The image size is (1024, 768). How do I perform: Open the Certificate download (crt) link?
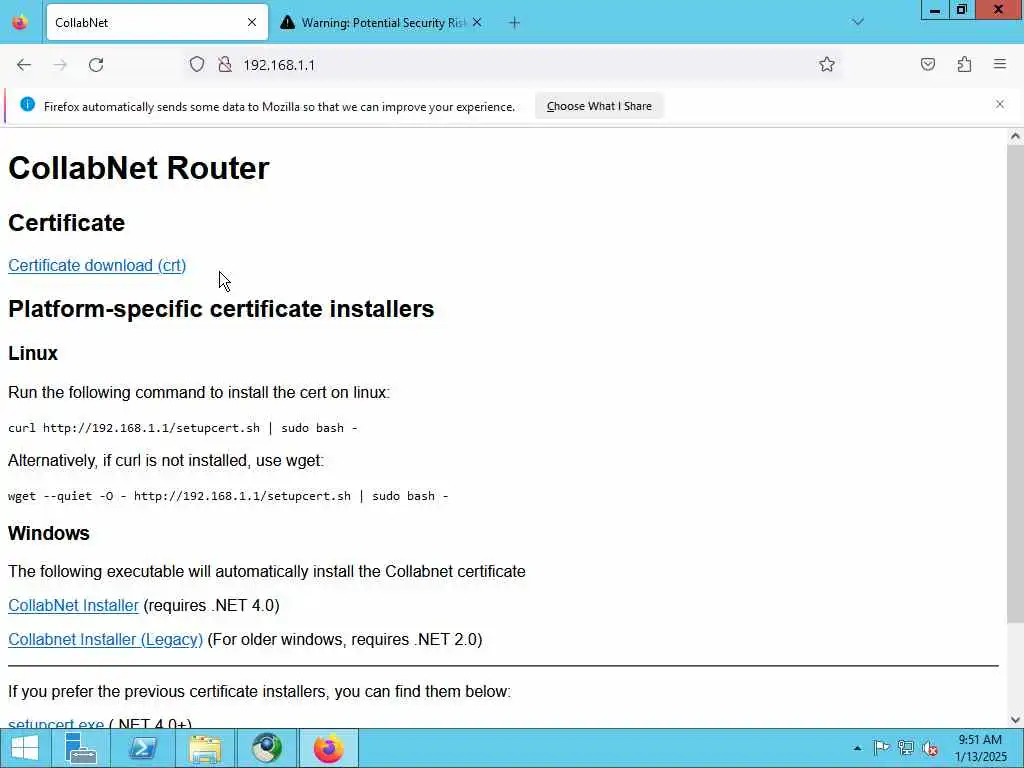coord(97,265)
